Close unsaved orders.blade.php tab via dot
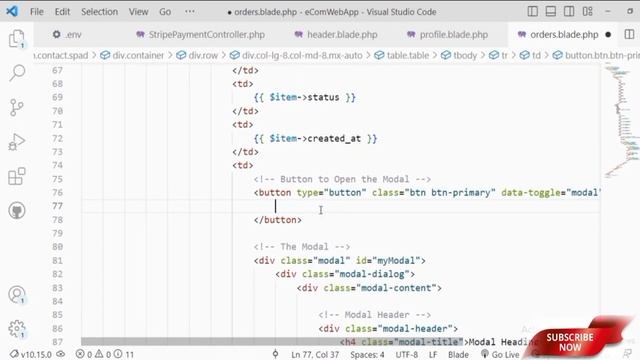640x360 pixels. coord(608,35)
